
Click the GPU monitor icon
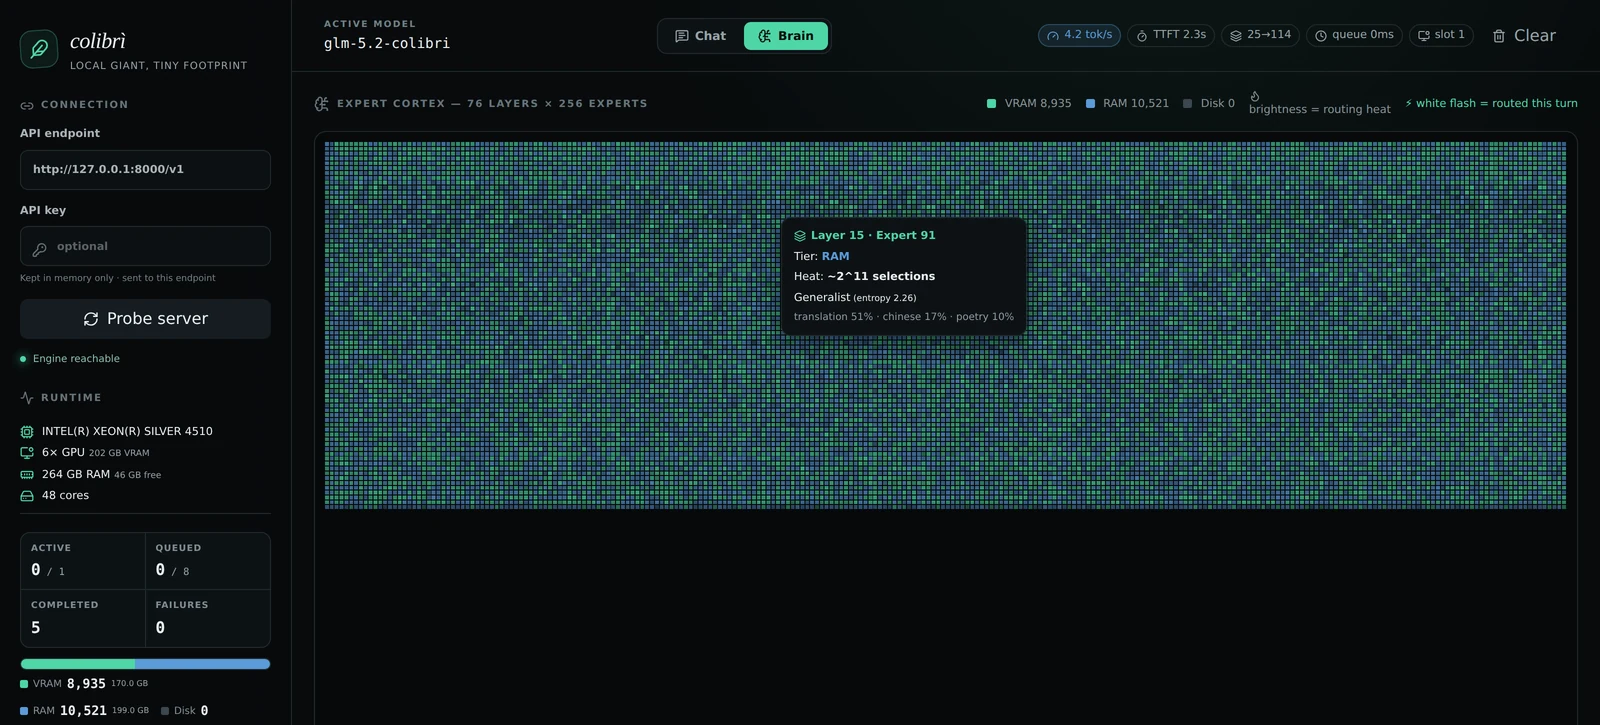27,453
